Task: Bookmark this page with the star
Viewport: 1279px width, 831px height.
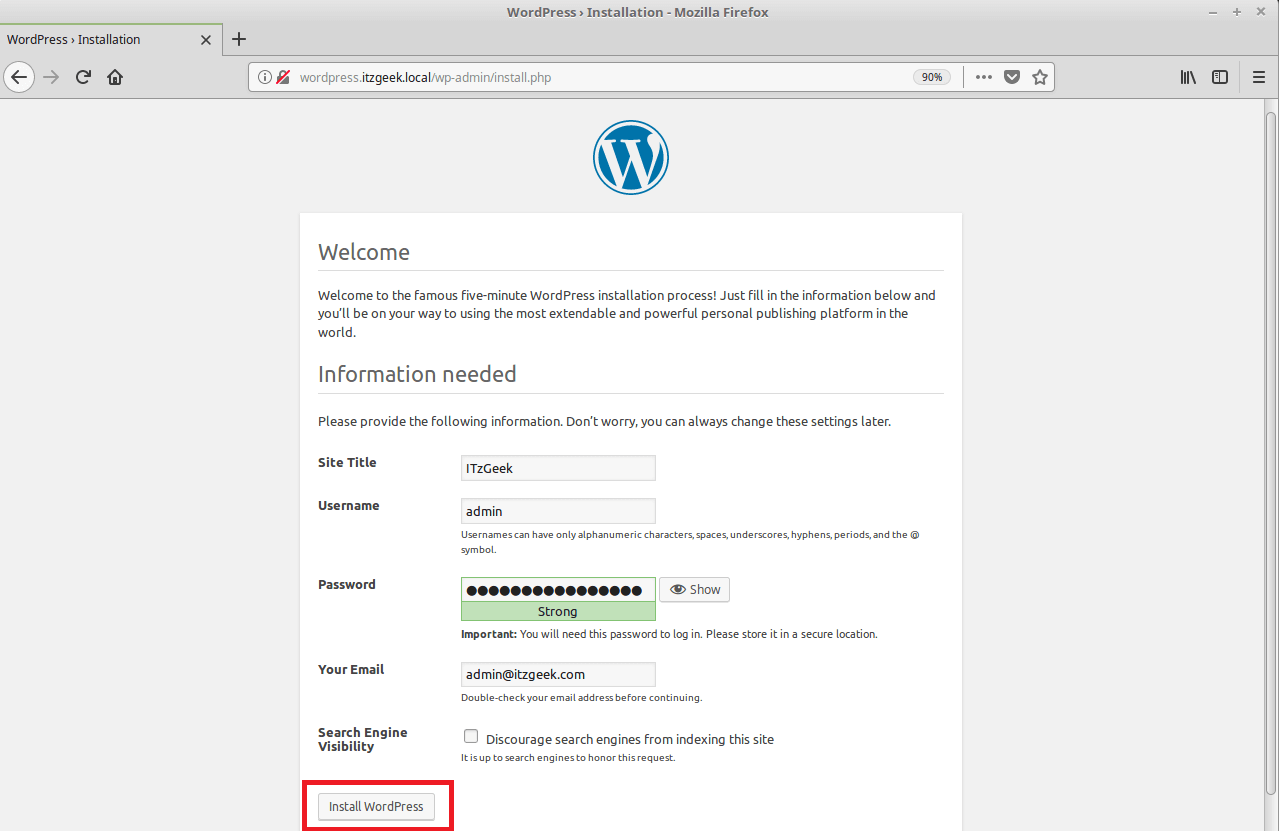Action: (x=1040, y=77)
